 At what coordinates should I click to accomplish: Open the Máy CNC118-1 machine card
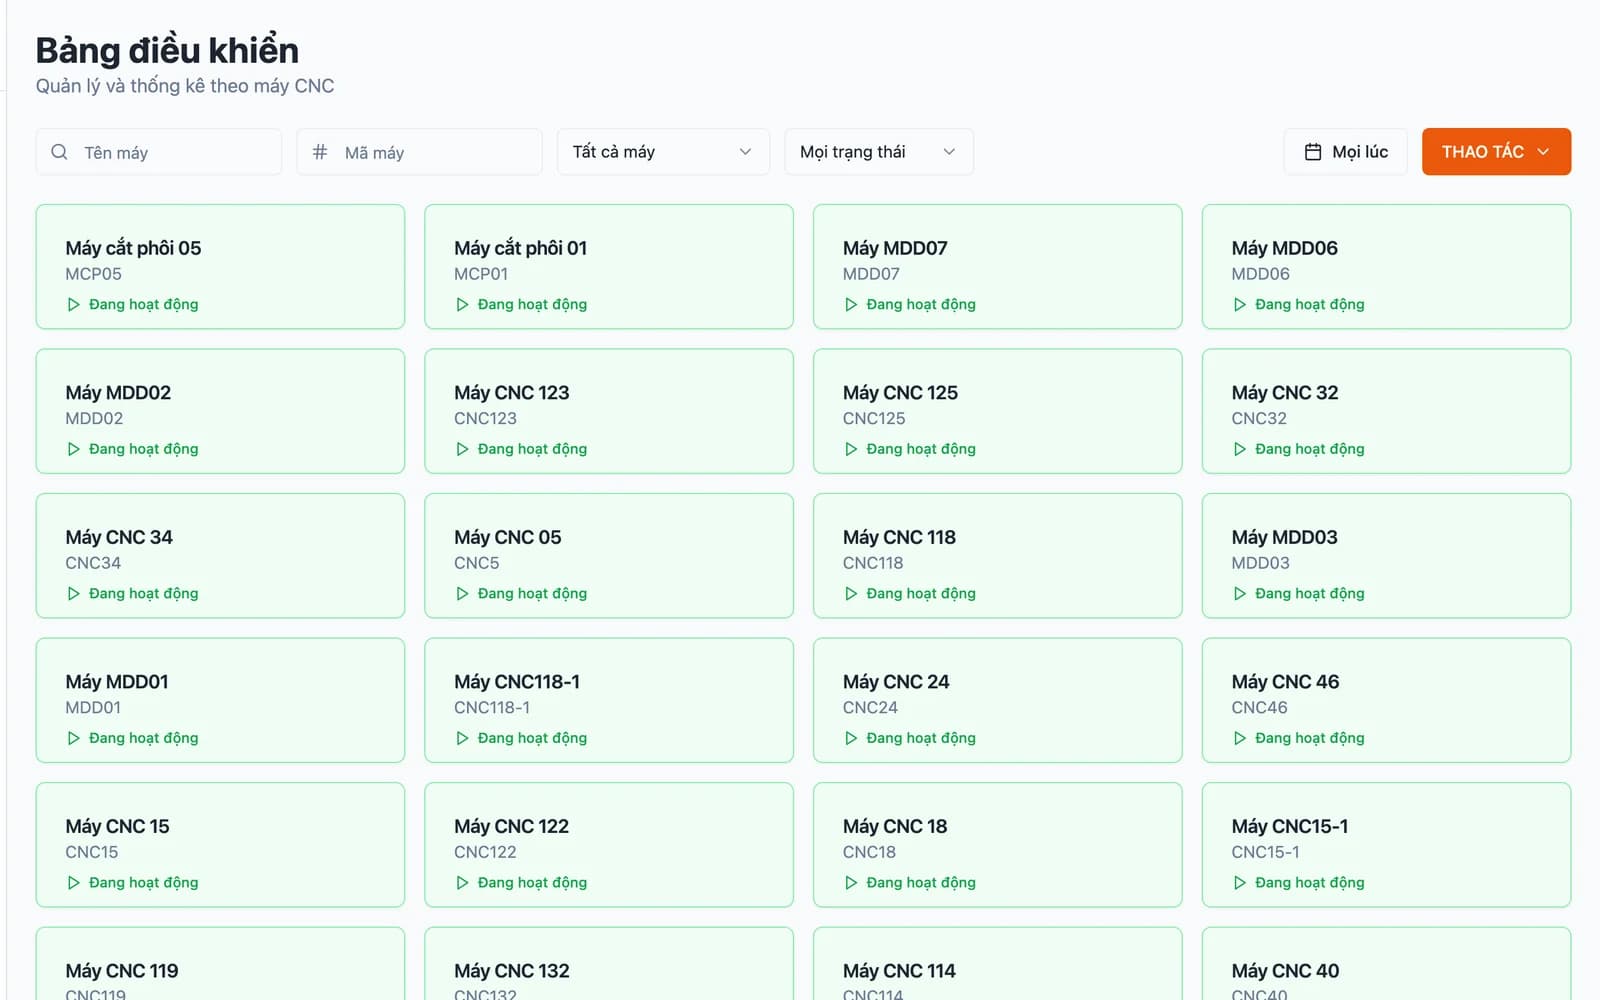(609, 700)
